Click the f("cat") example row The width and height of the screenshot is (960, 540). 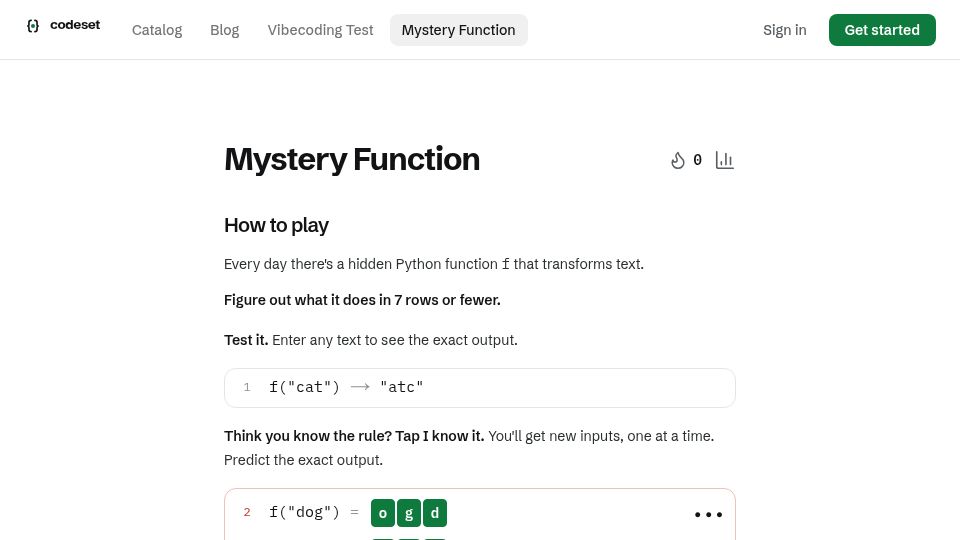click(479, 388)
